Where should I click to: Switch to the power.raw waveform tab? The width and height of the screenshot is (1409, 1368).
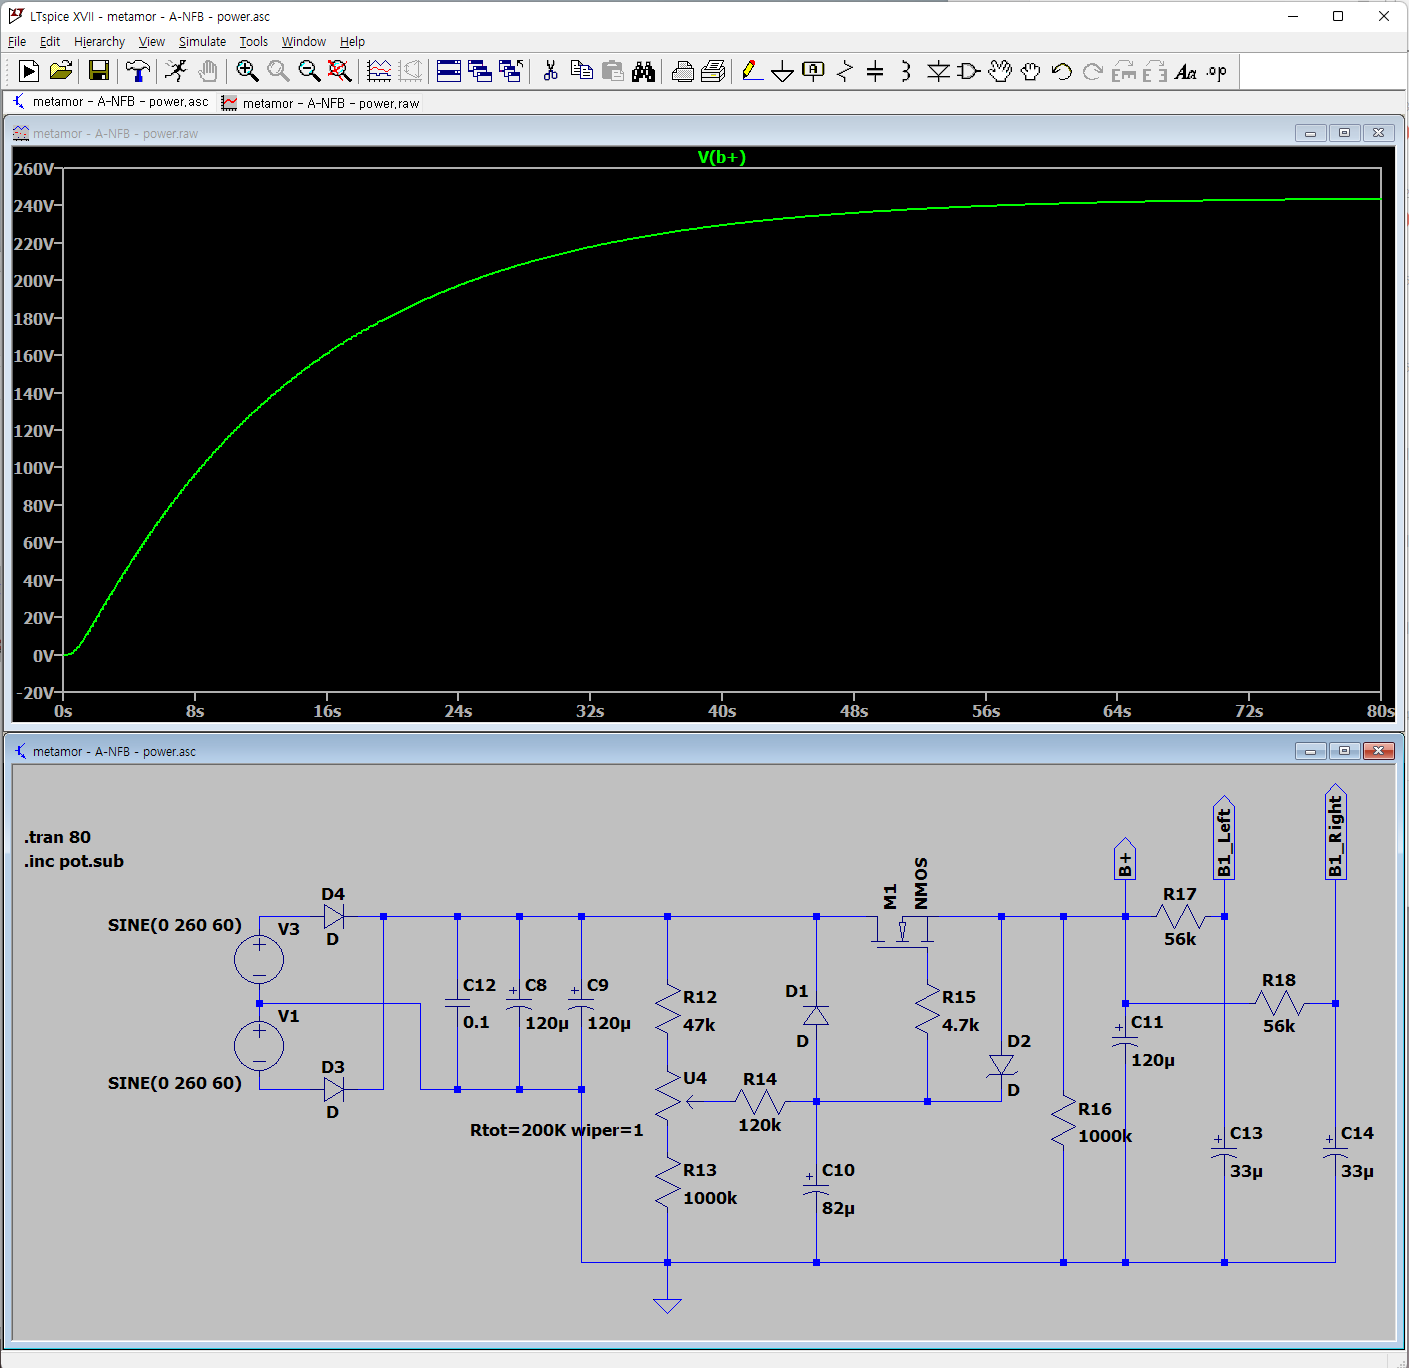320,103
